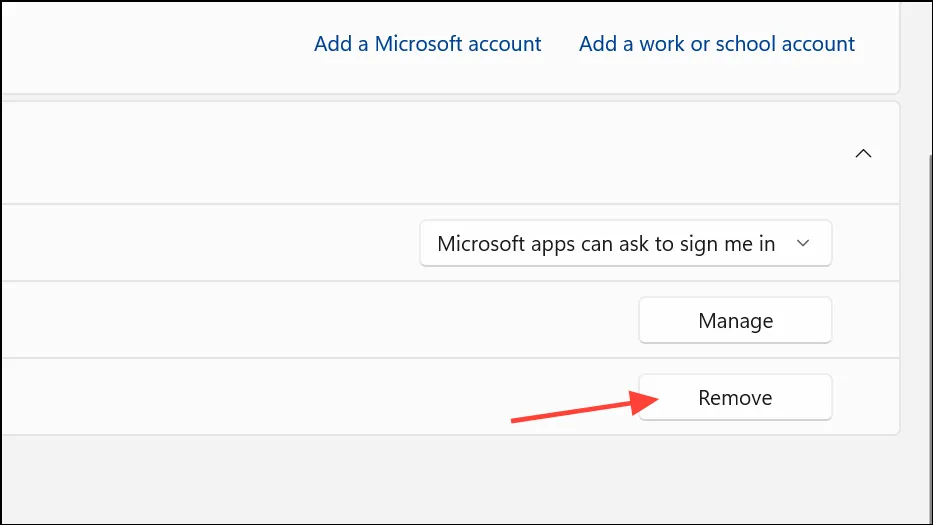Click the word 'Microsoft' in the Add account link
This screenshot has height=525, width=933.
(418, 43)
